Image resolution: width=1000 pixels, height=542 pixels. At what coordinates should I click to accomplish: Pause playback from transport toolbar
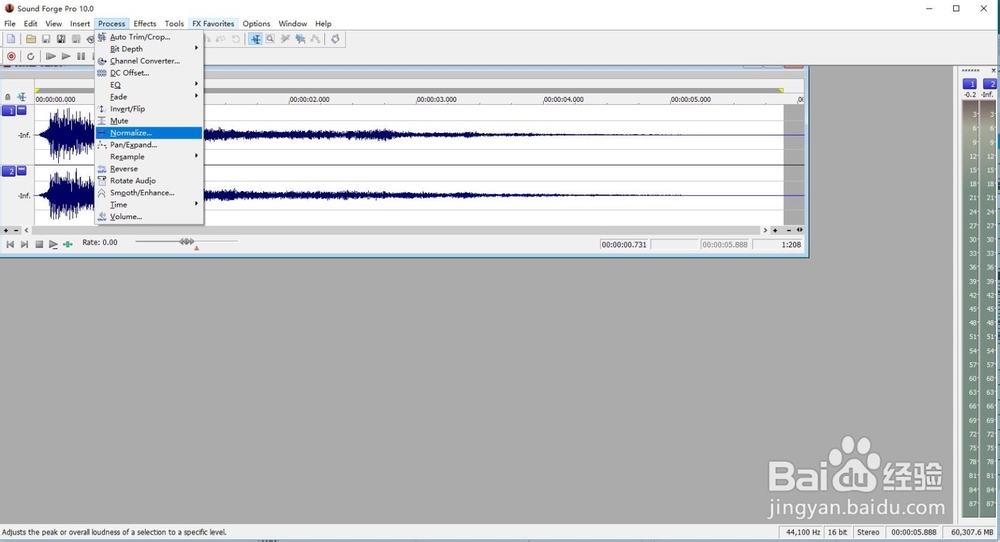coord(81,56)
